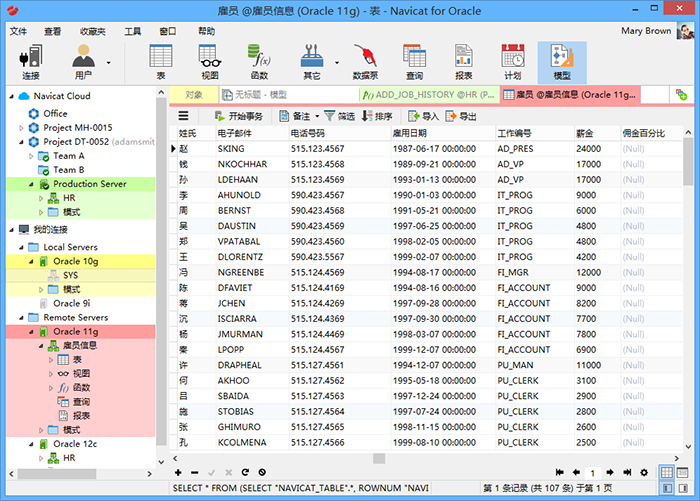Click the hamburger menu icon in the table toolbar
700x501 pixels.
183,116
